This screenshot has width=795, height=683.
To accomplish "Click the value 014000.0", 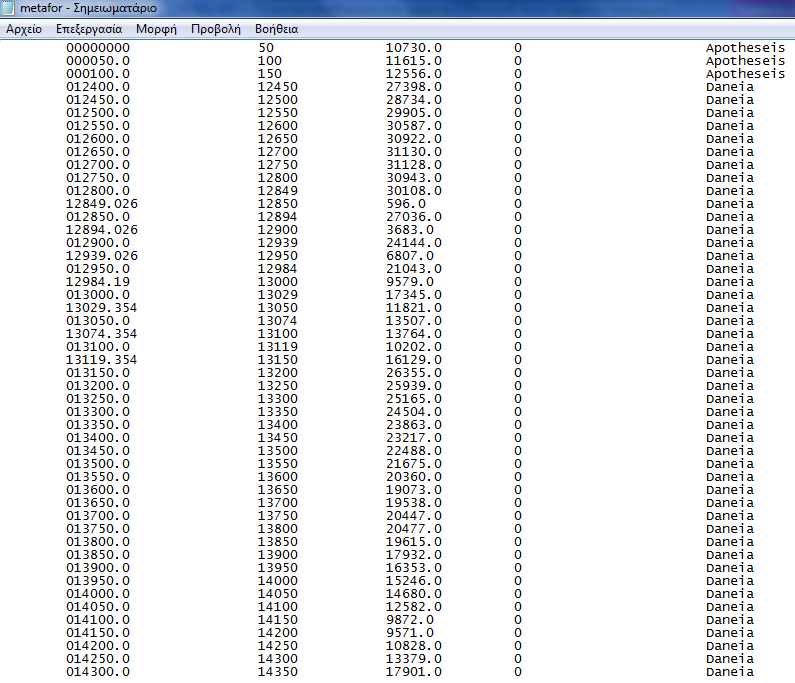I will [x=98, y=594].
